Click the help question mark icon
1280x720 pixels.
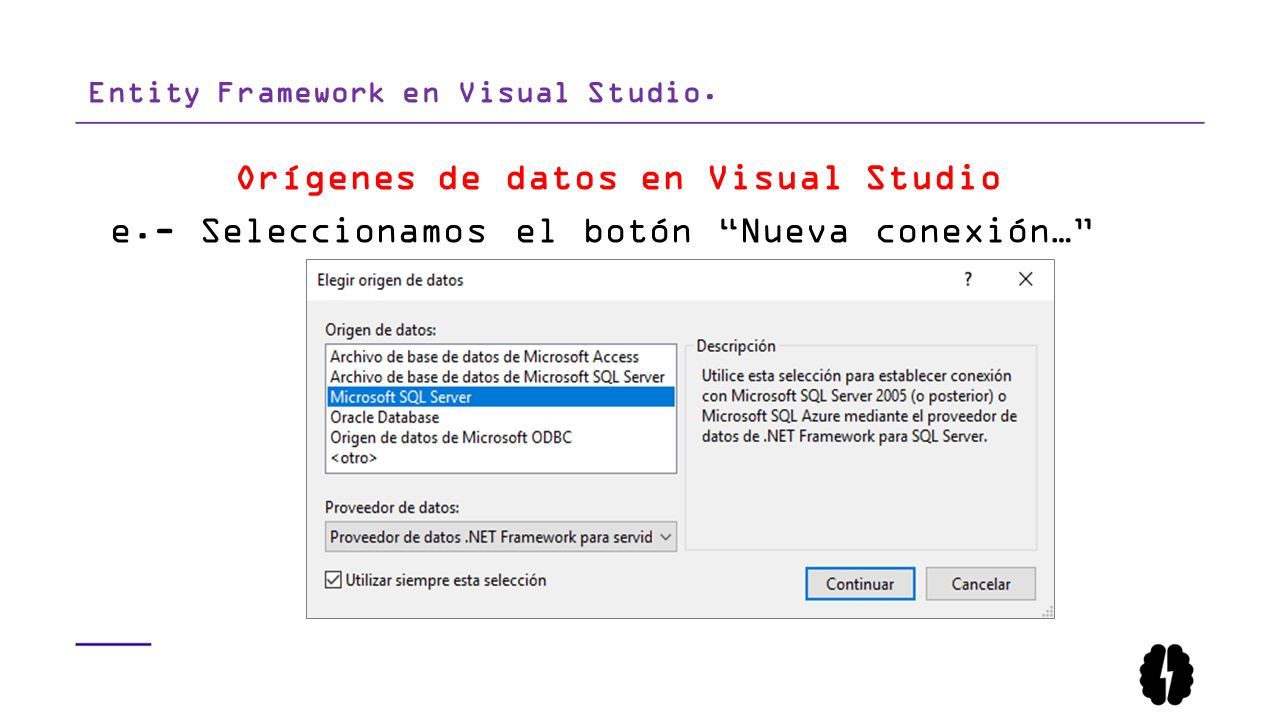968,280
